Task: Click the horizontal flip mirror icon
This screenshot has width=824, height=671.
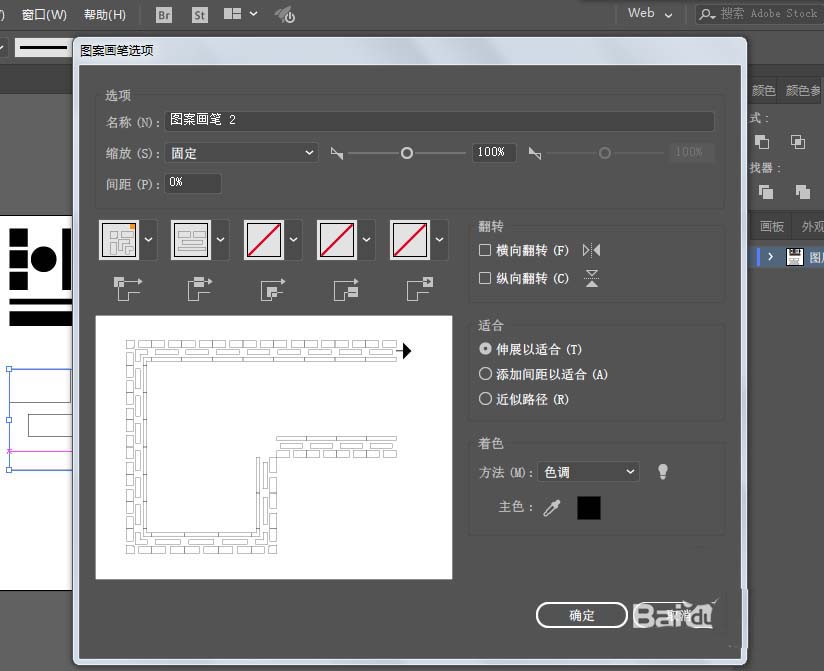Action: click(x=591, y=250)
